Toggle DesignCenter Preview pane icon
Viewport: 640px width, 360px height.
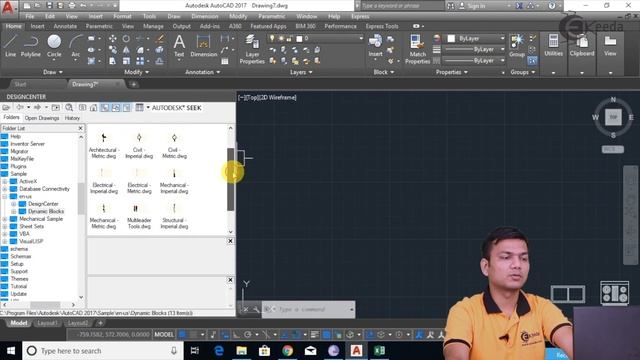tap(116, 107)
